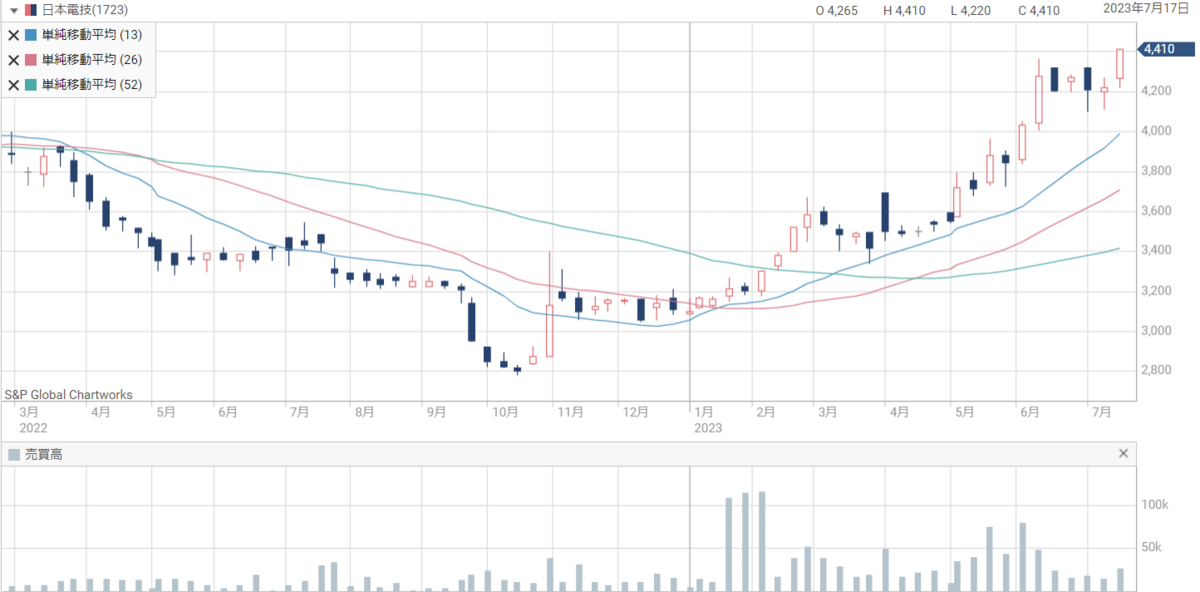Click the tall November 2022 pink candlestick
1200x592 pixels.
pos(549,330)
